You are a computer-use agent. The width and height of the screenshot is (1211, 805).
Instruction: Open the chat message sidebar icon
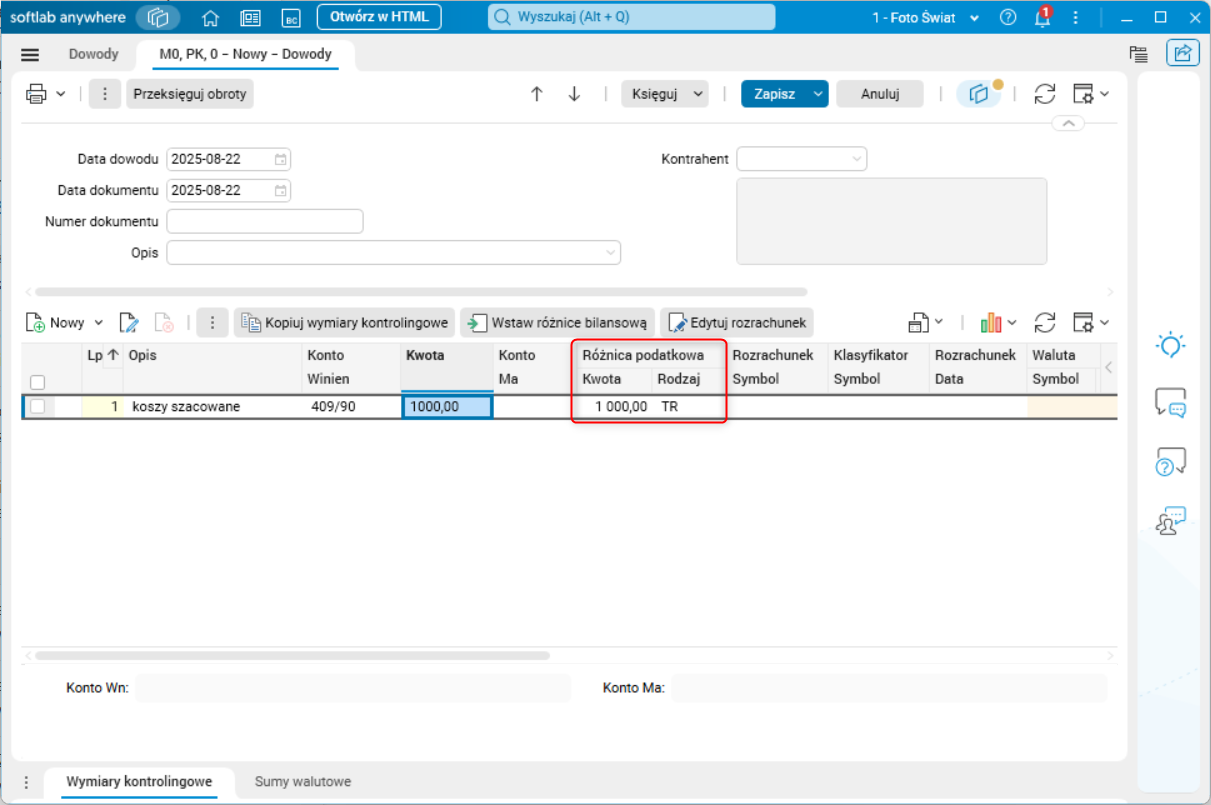coord(1170,403)
